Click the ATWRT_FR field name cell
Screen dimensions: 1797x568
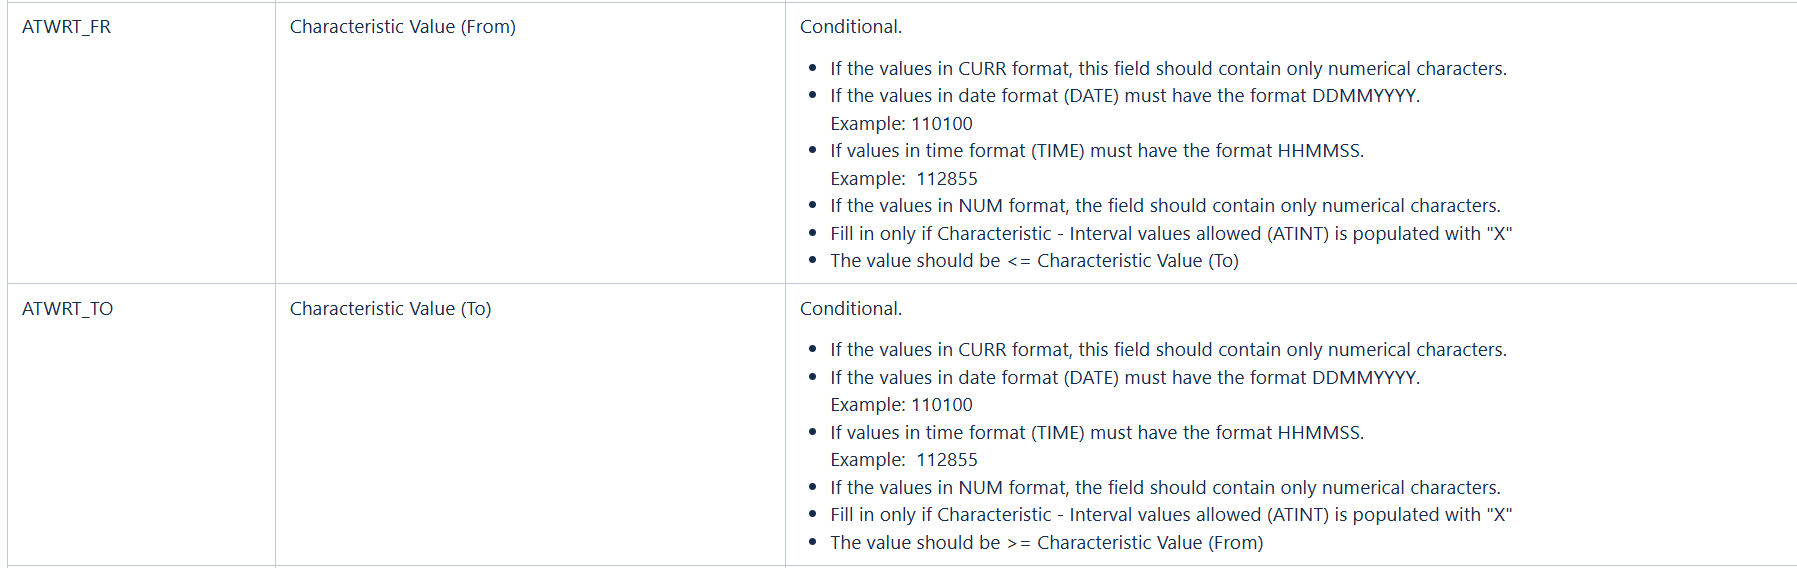coord(66,27)
